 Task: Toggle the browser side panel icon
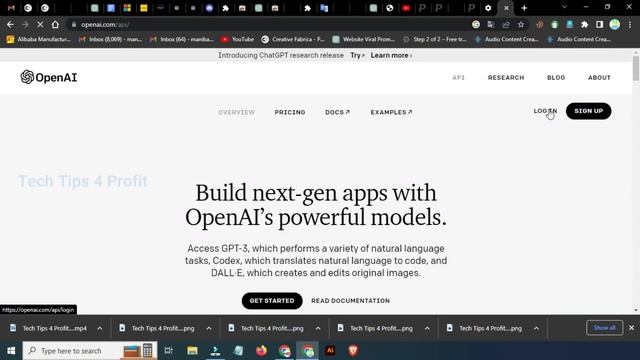(599, 24)
